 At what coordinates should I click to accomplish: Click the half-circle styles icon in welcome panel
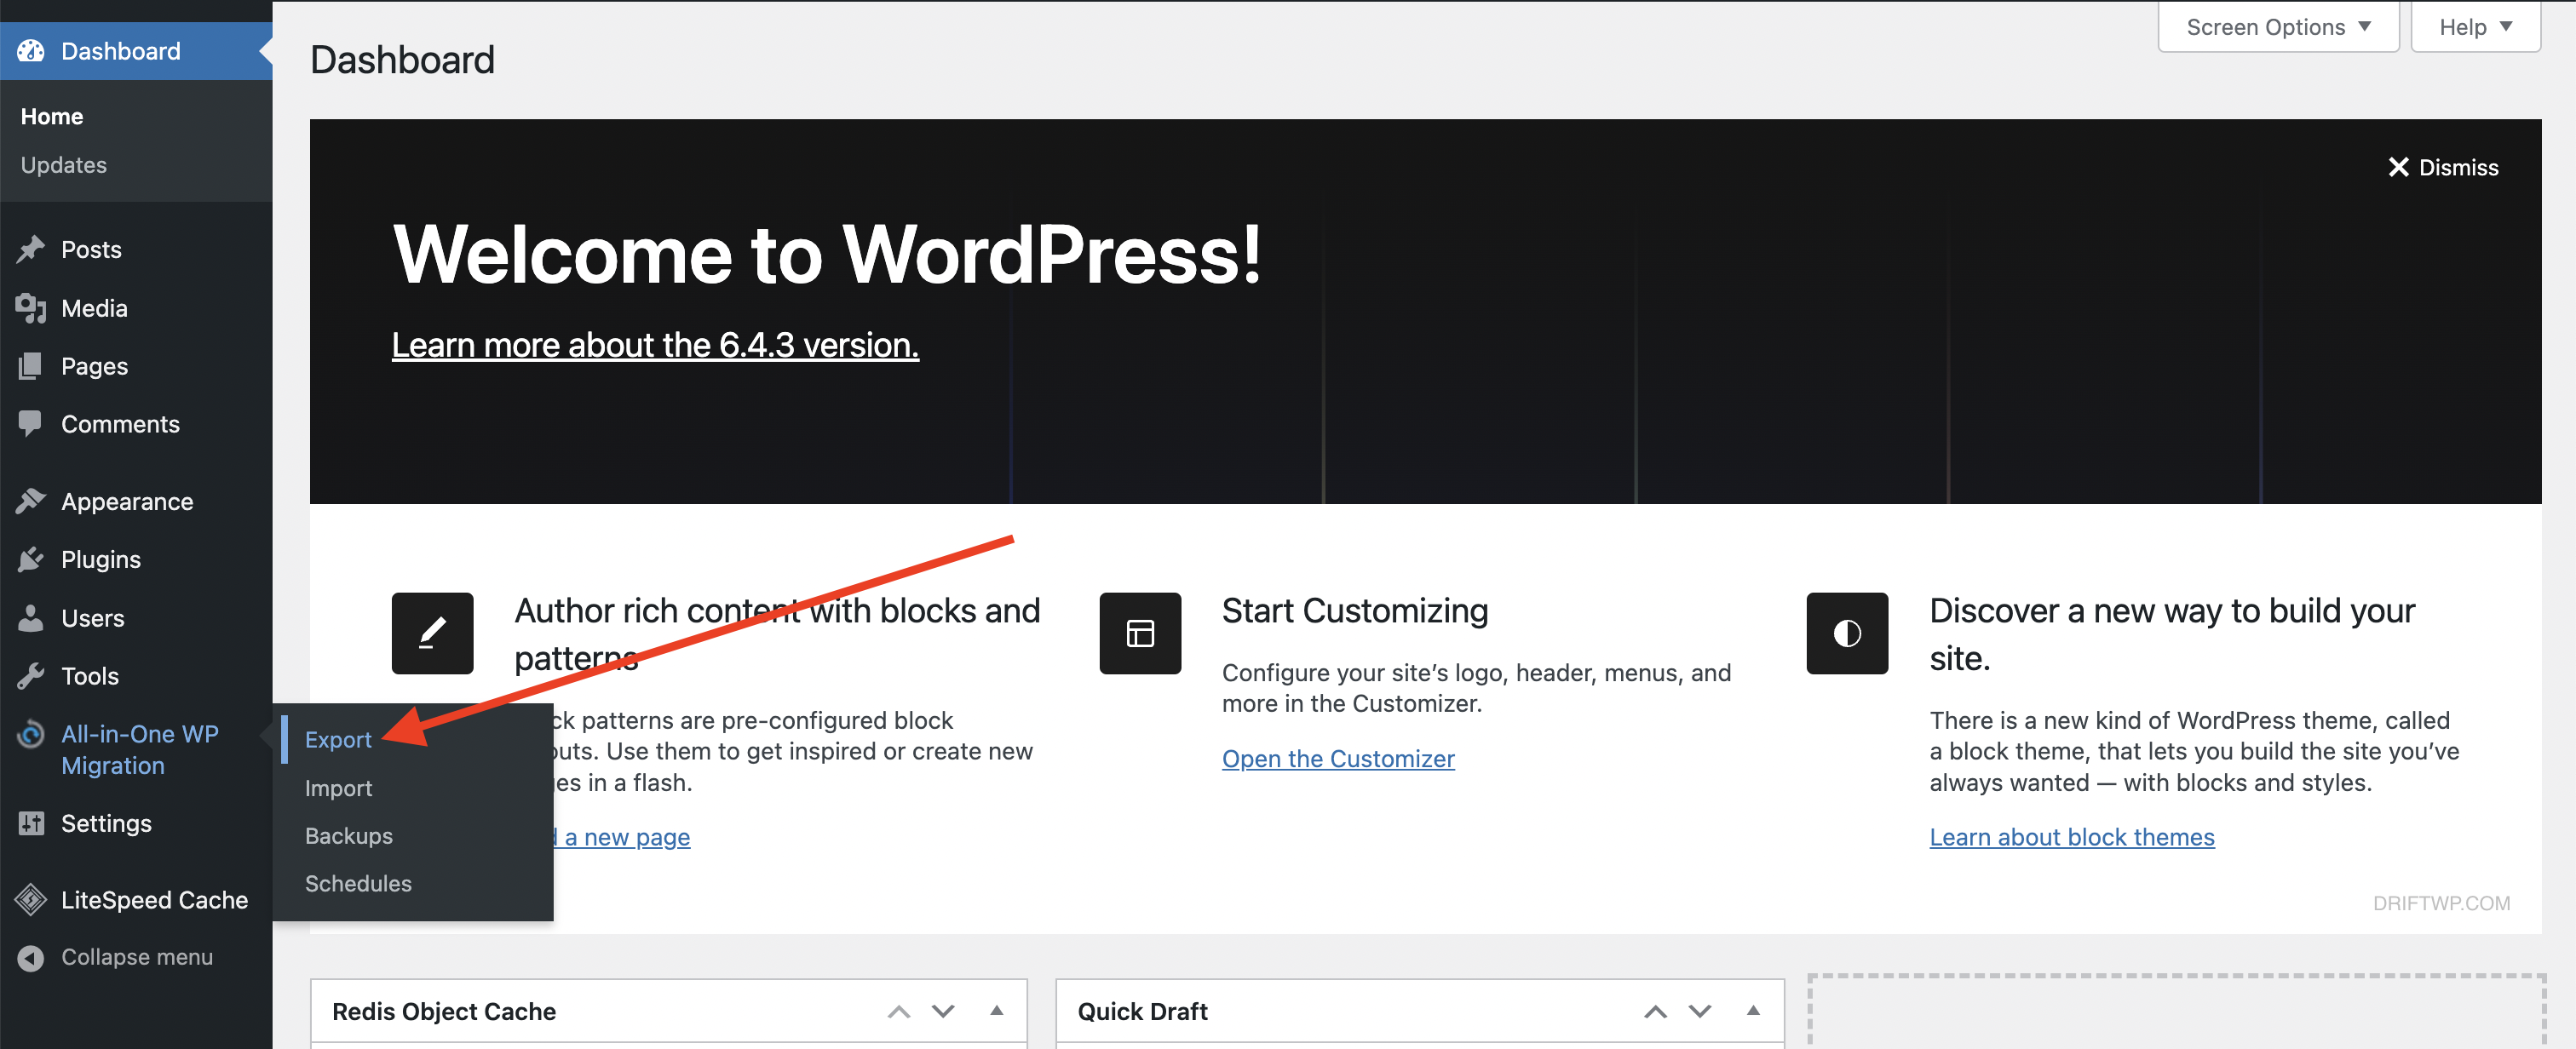tap(1847, 633)
